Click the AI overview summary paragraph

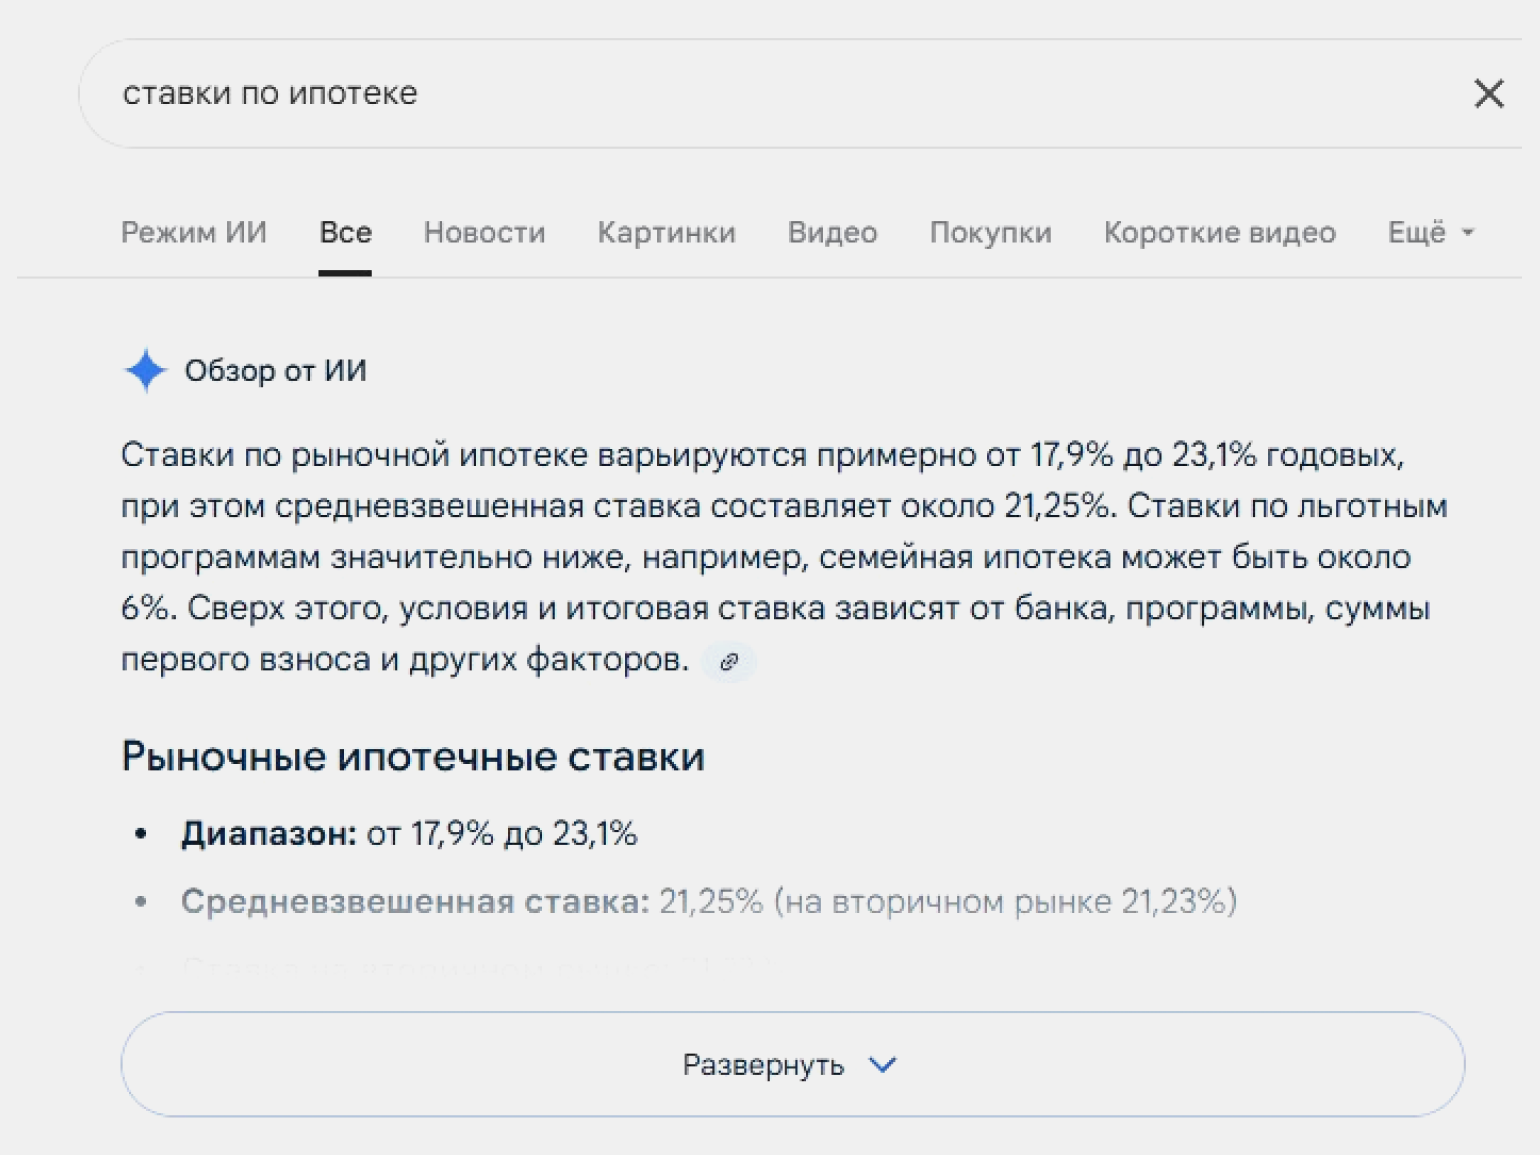pyautogui.click(x=780, y=557)
